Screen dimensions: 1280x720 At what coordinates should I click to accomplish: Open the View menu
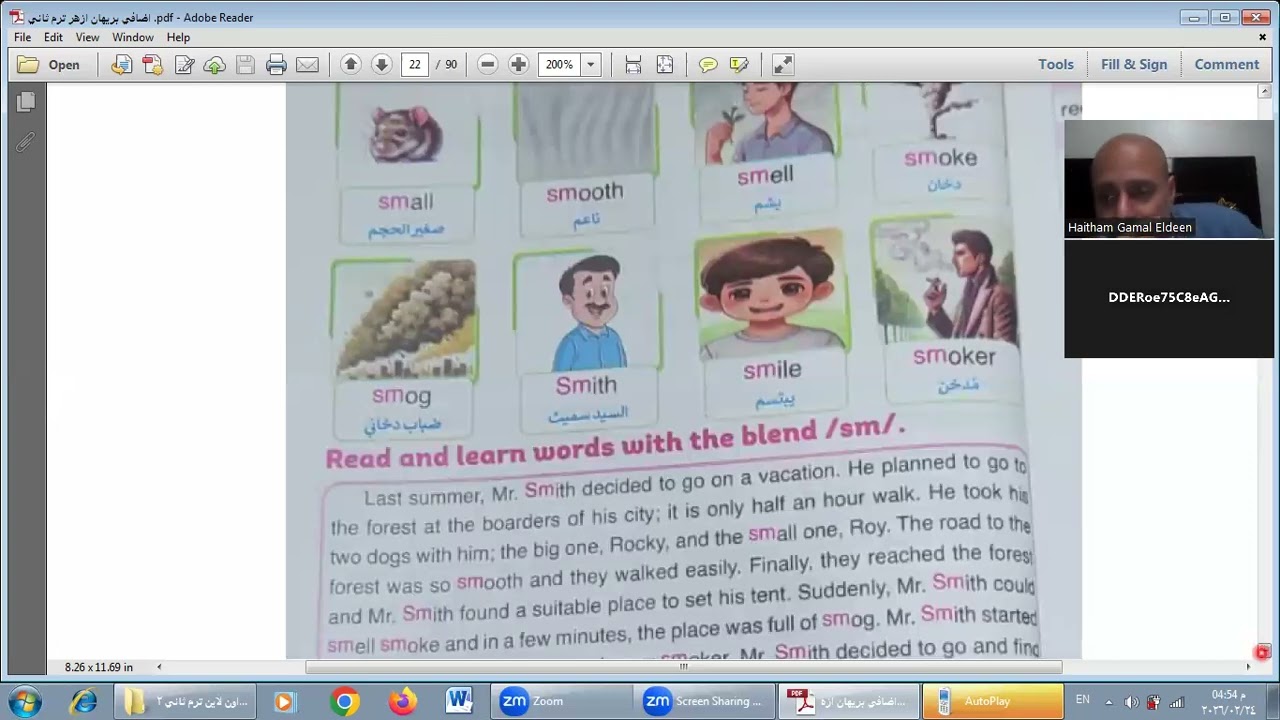(x=87, y=37)
